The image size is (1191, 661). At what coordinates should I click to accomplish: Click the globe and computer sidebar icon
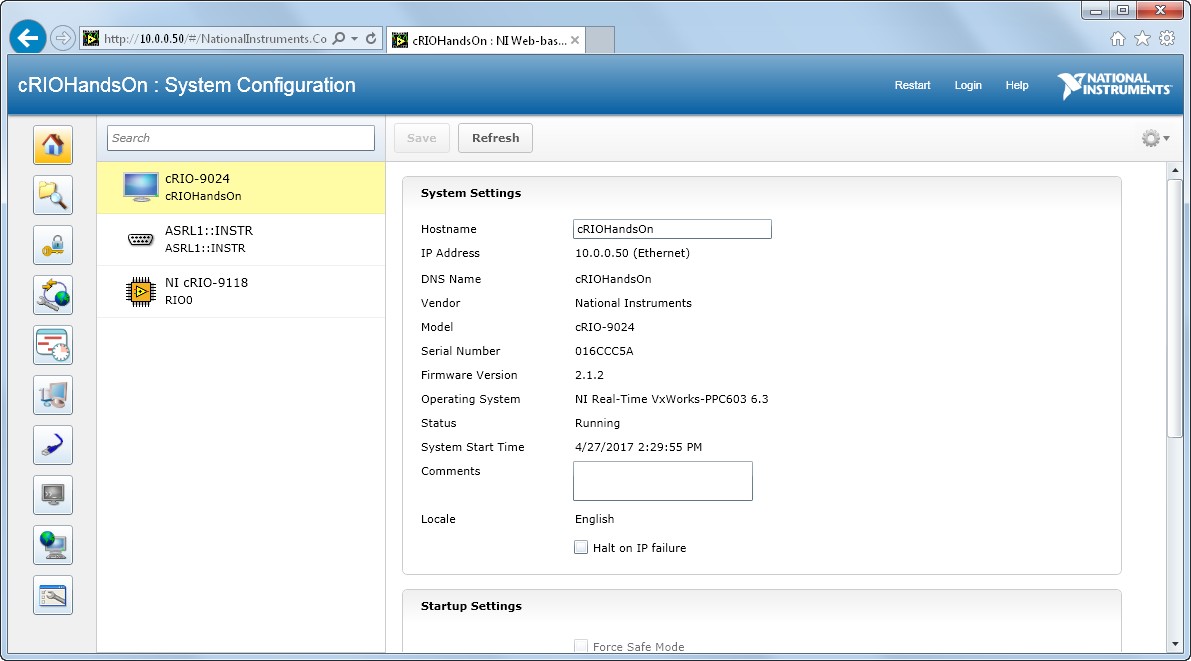53,545
